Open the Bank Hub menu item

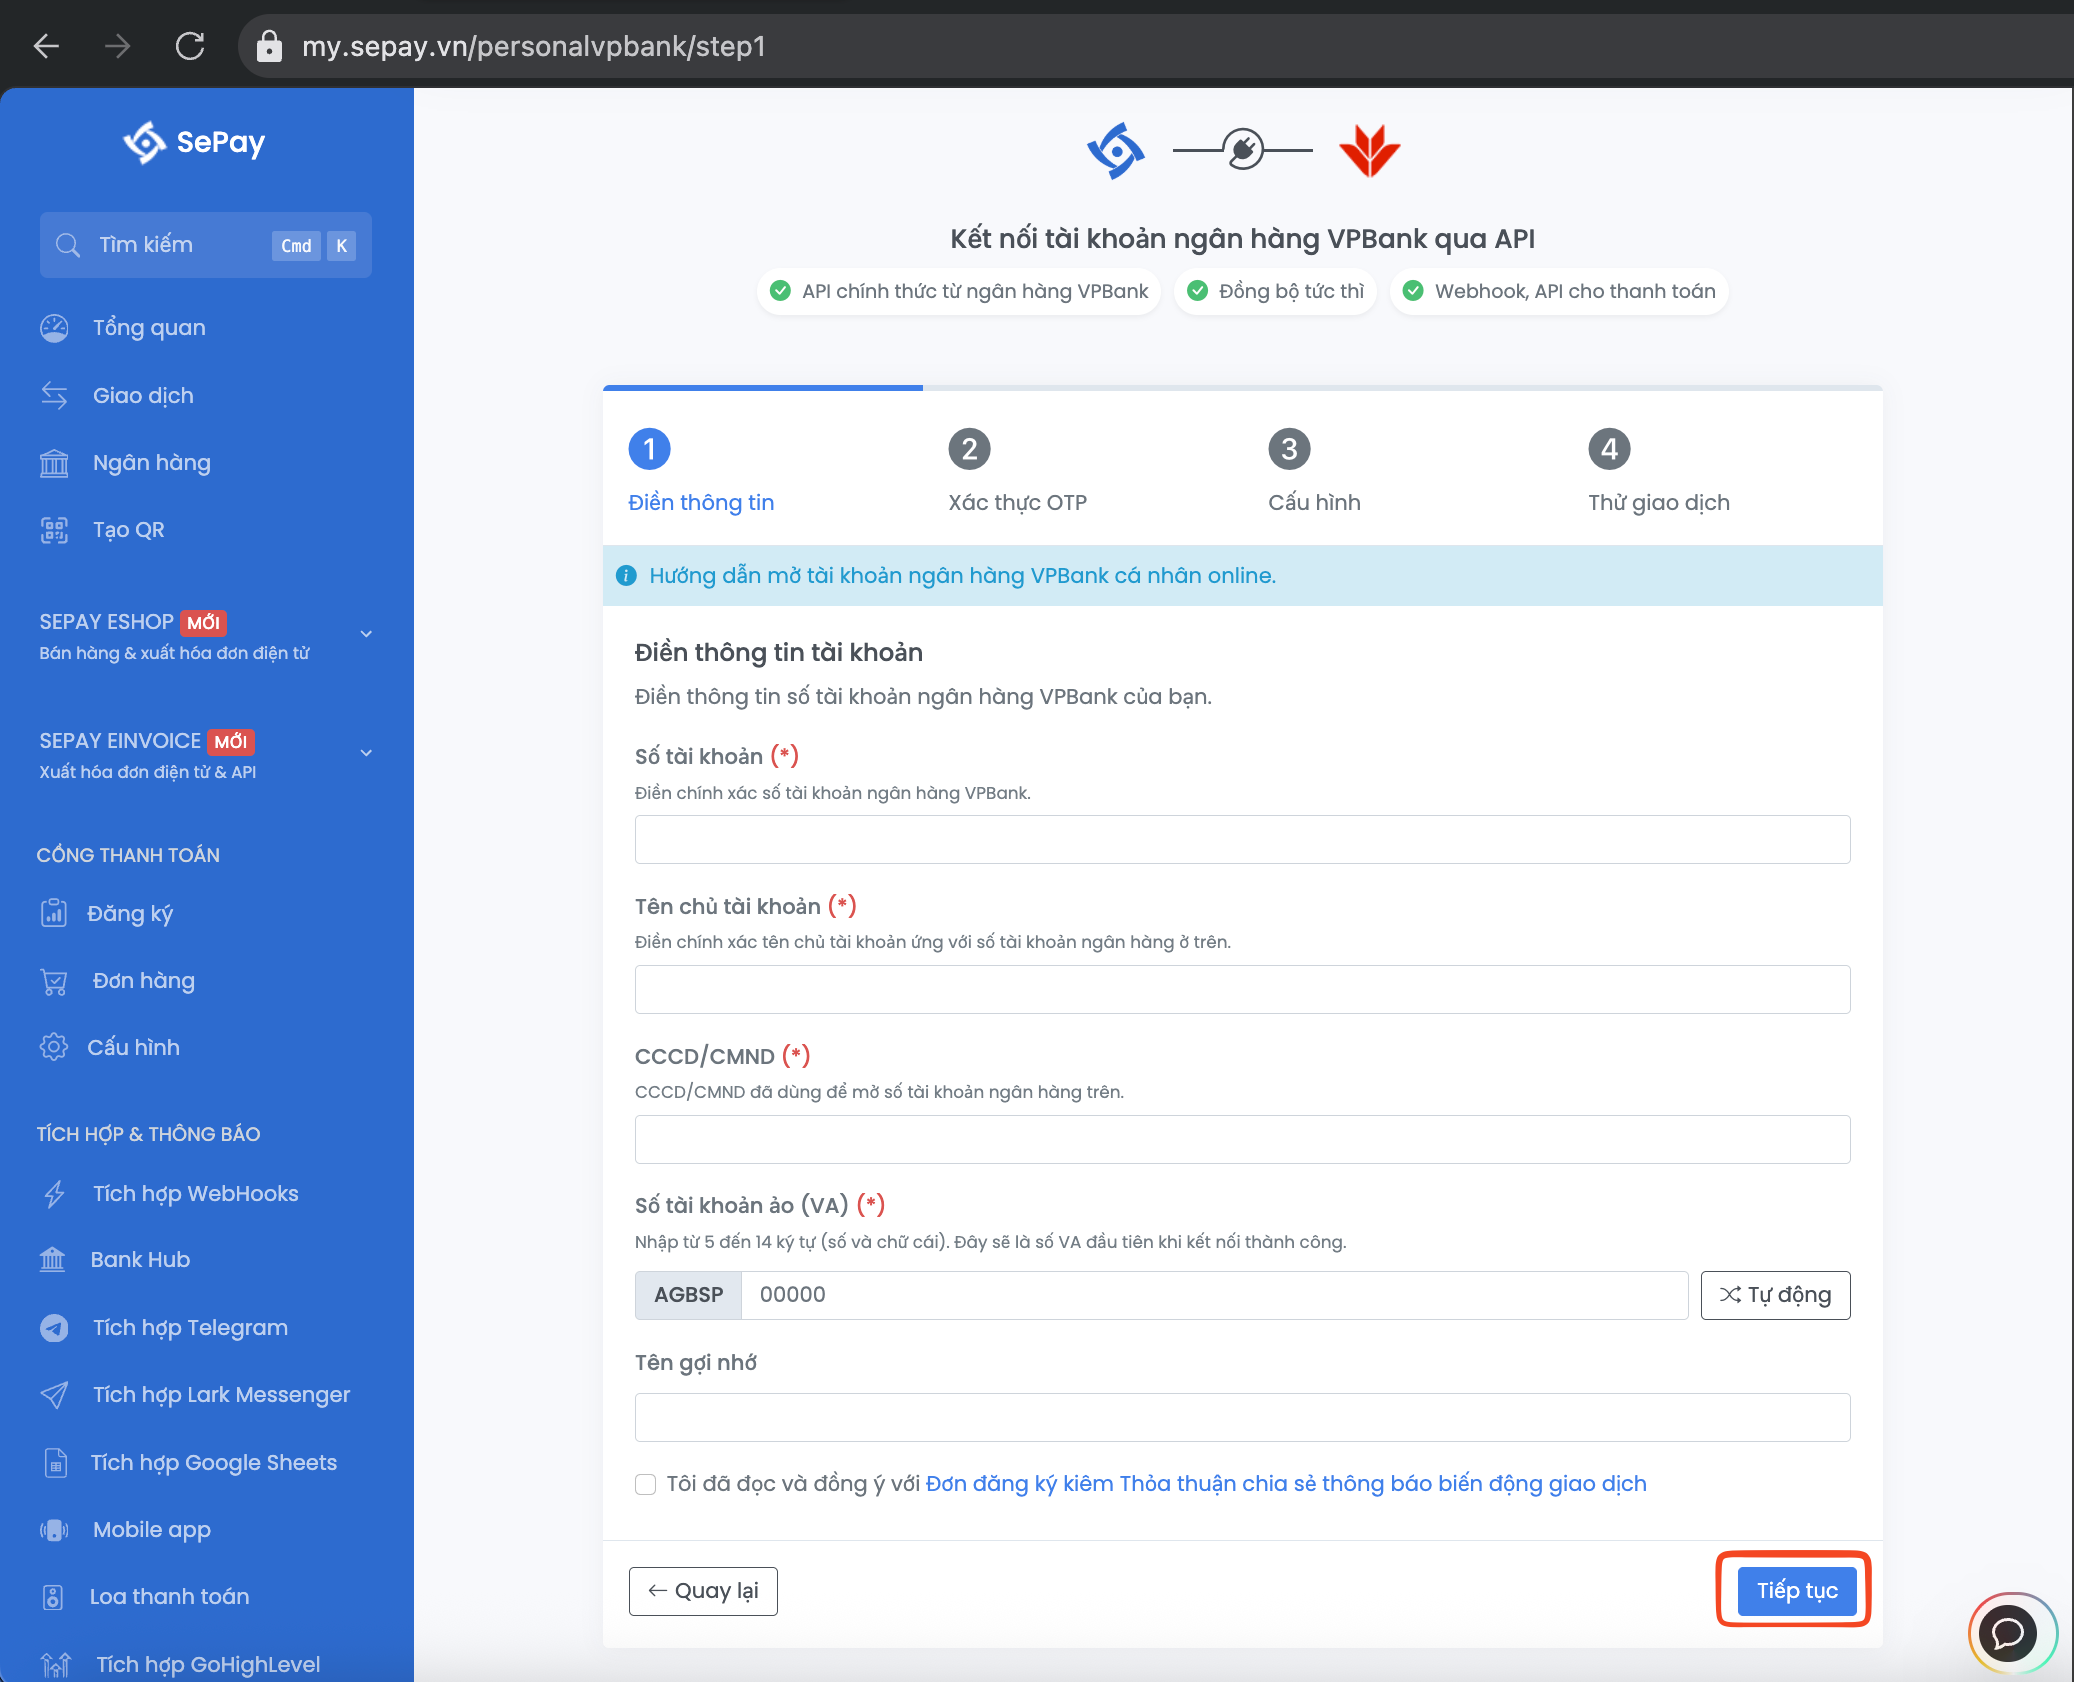140,1260
